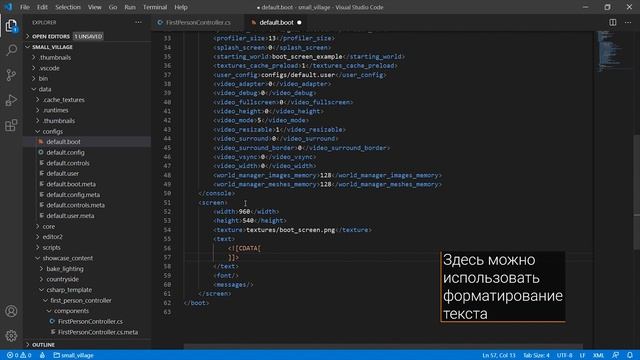Change the UTF-8 encoding setting

click(x=564, y=355)
